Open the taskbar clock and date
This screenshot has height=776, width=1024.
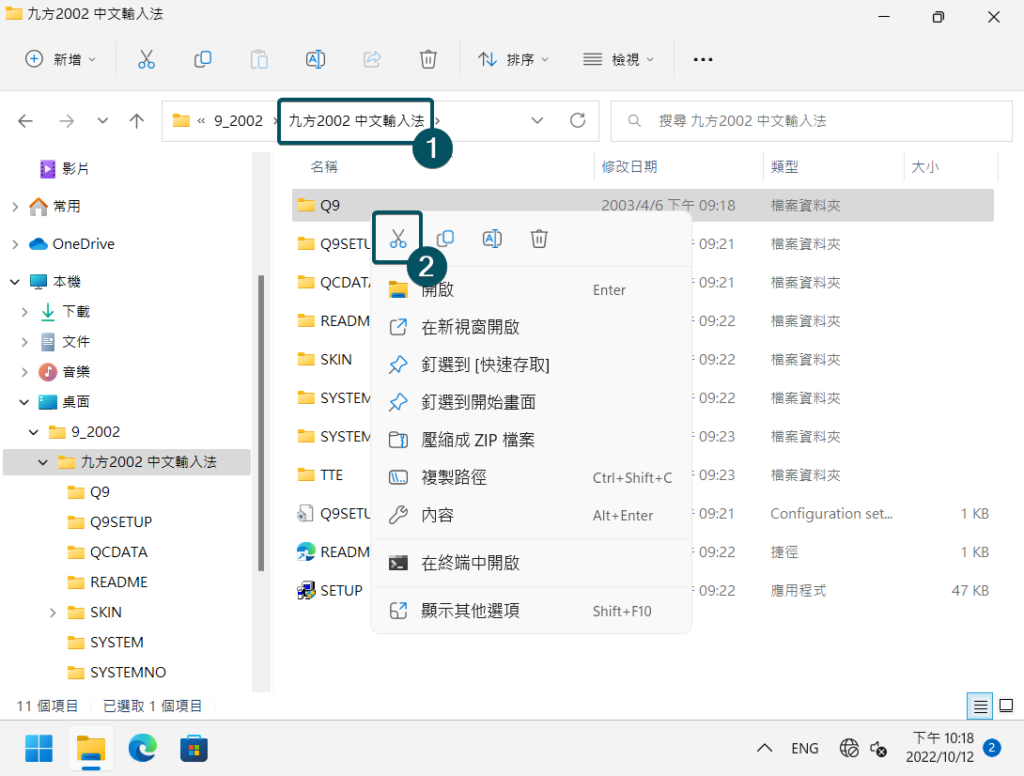click(x=942, y=748)
